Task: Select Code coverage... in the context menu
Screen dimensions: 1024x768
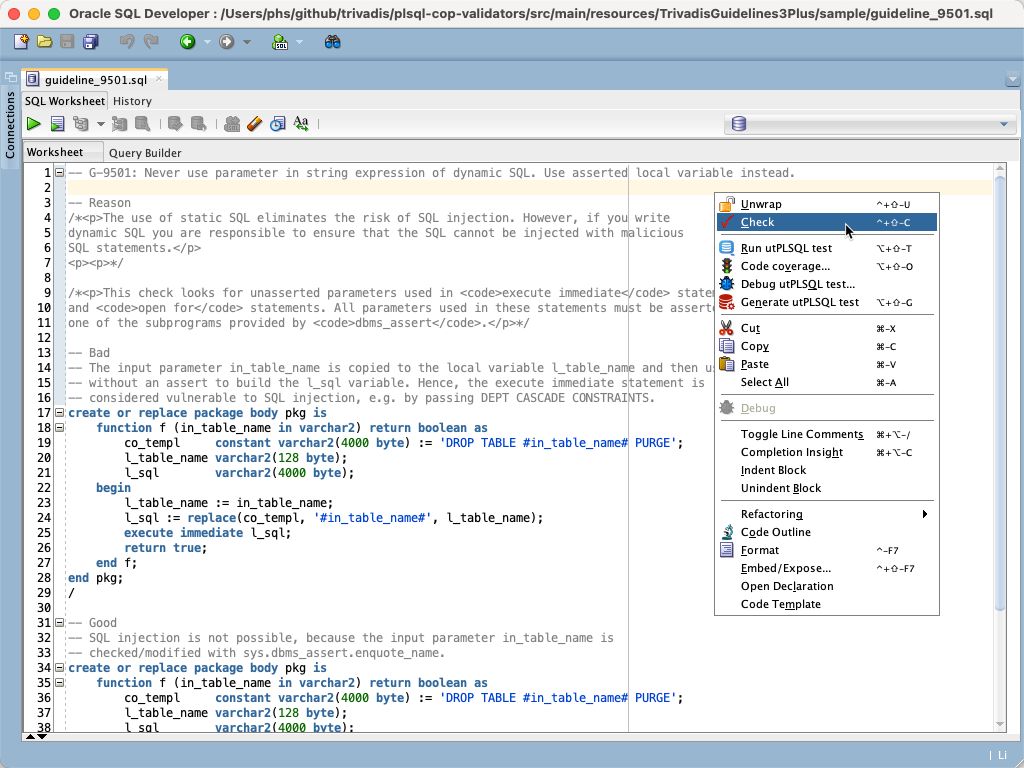Action: [827, 266]
